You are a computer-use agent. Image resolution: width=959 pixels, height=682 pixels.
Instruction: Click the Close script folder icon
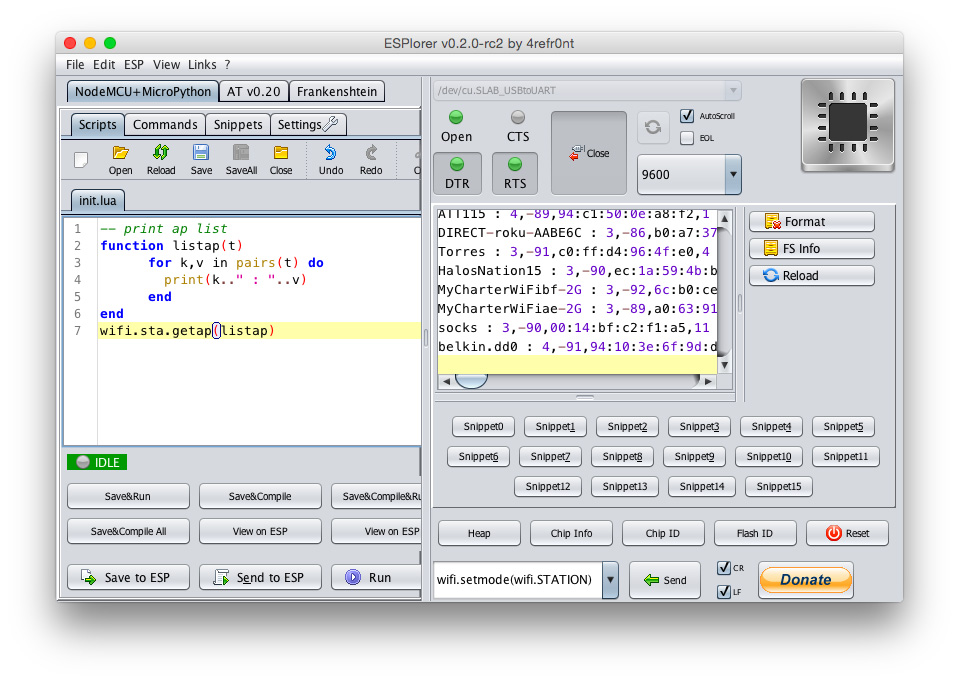(281, 153)
